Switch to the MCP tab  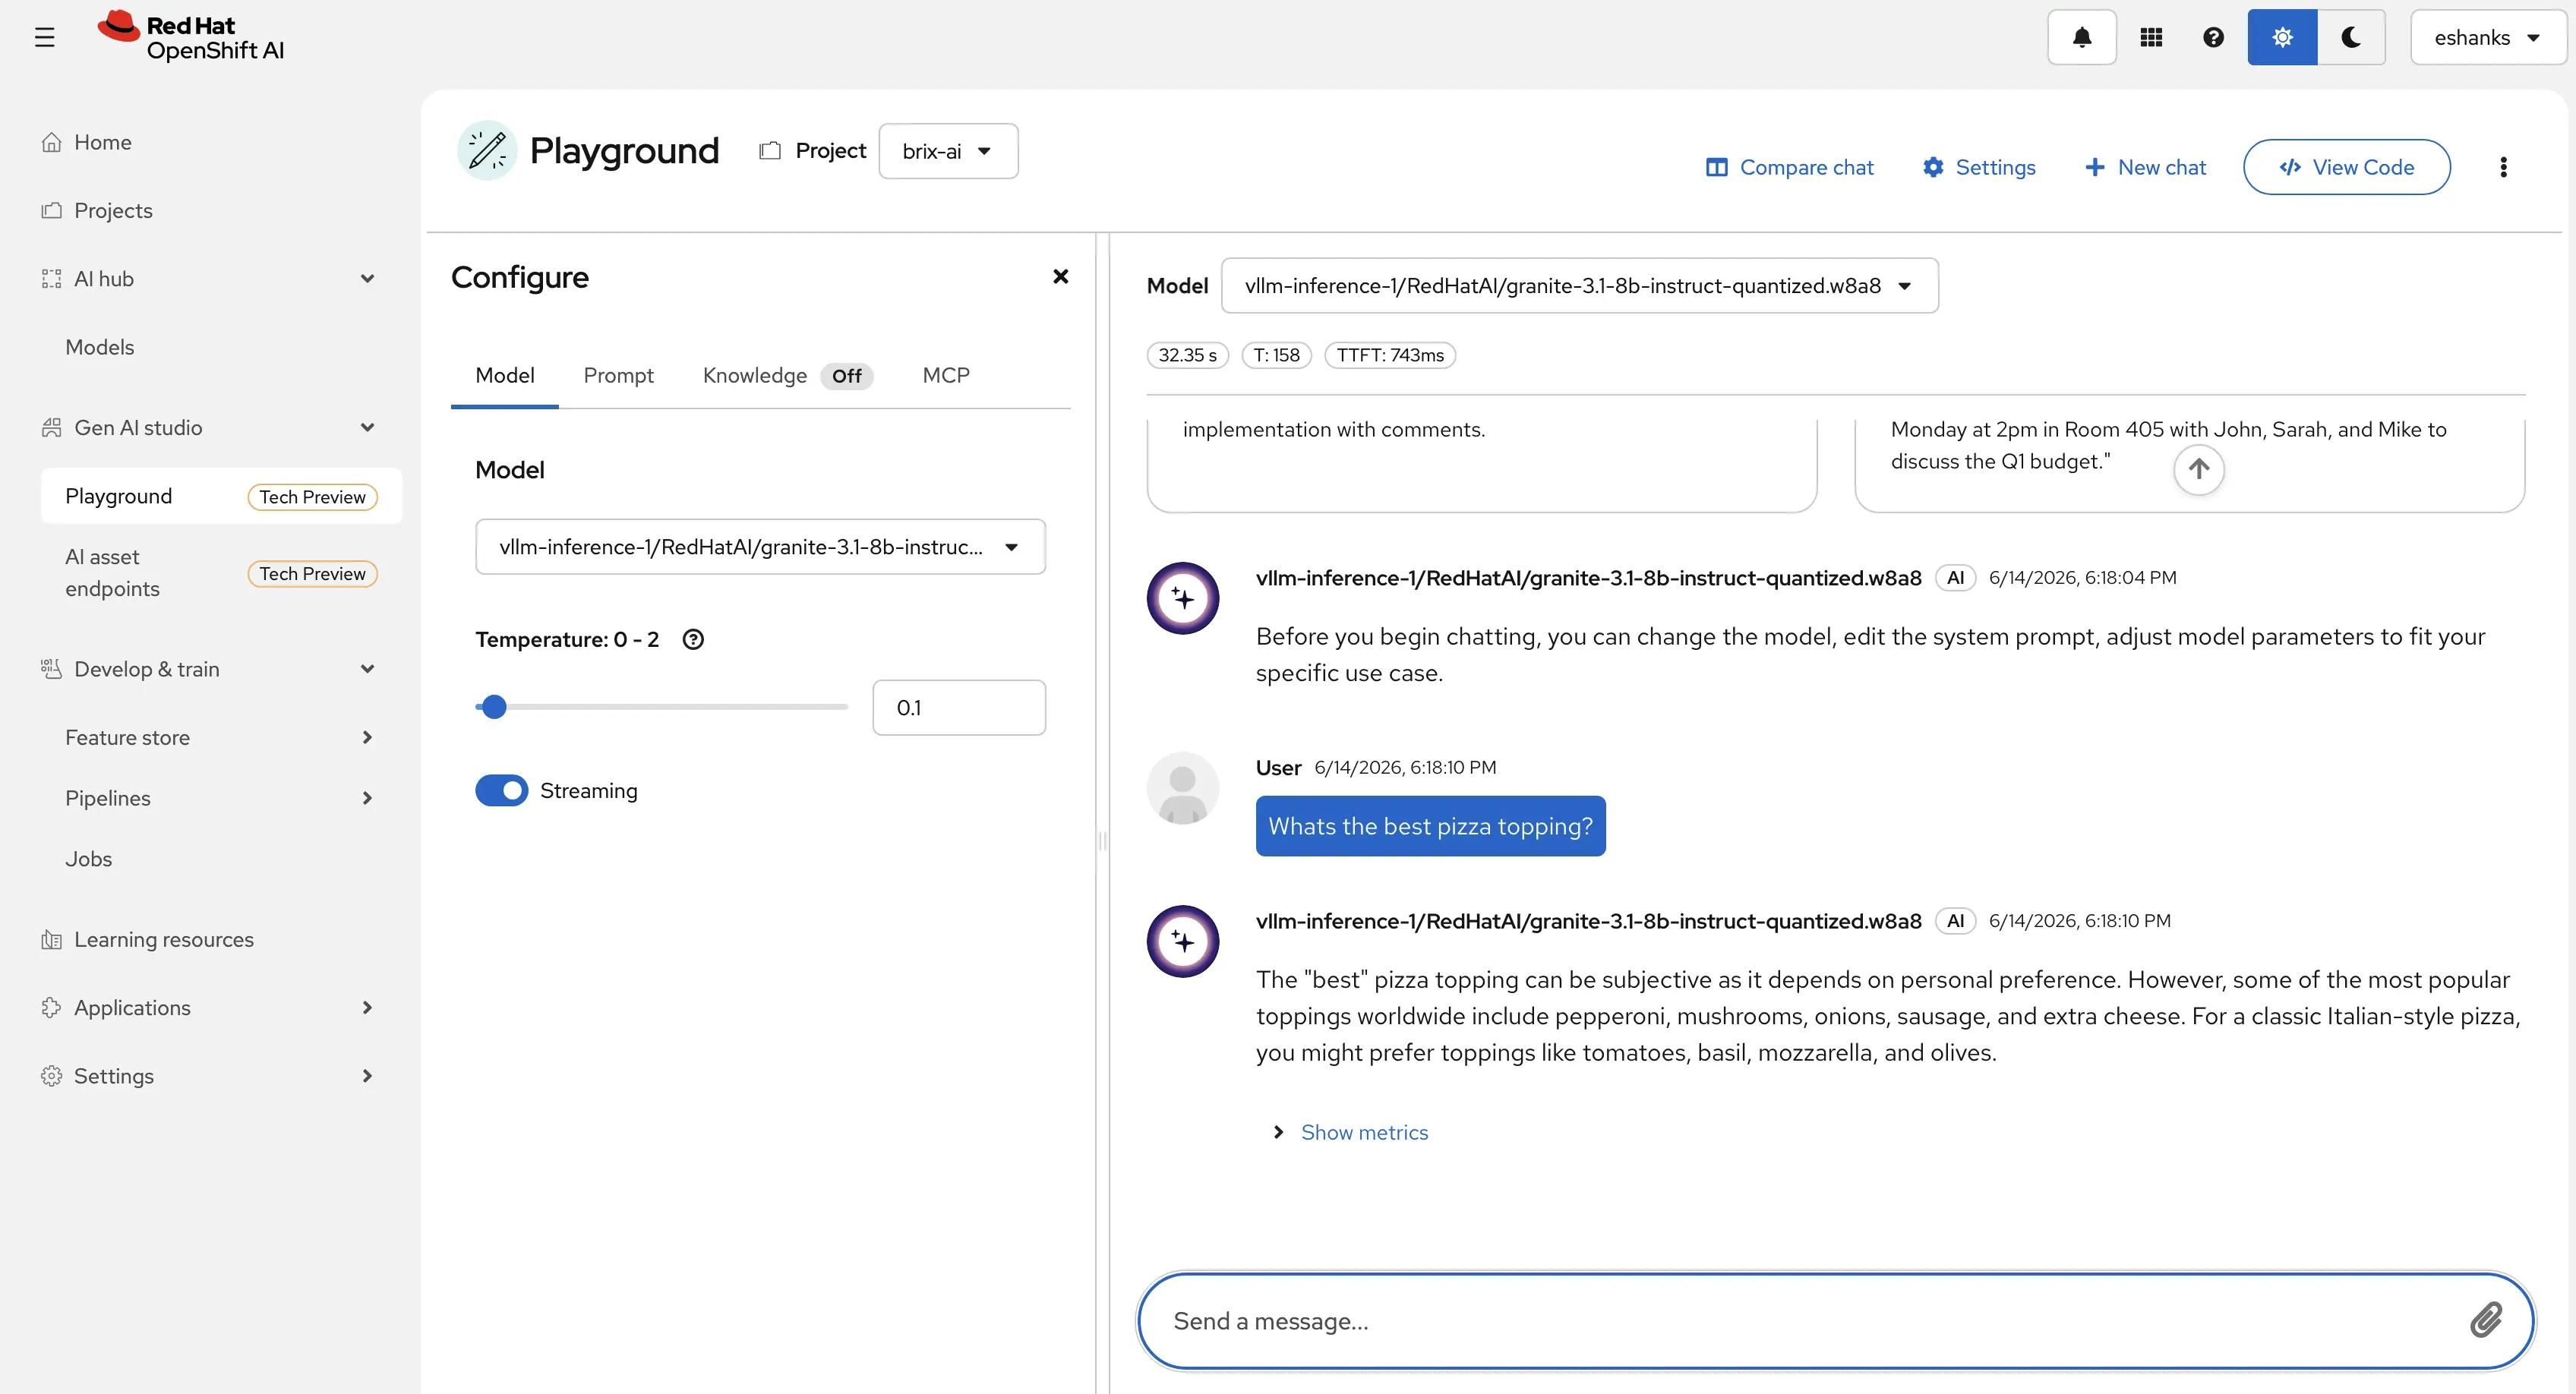[946, 375]
